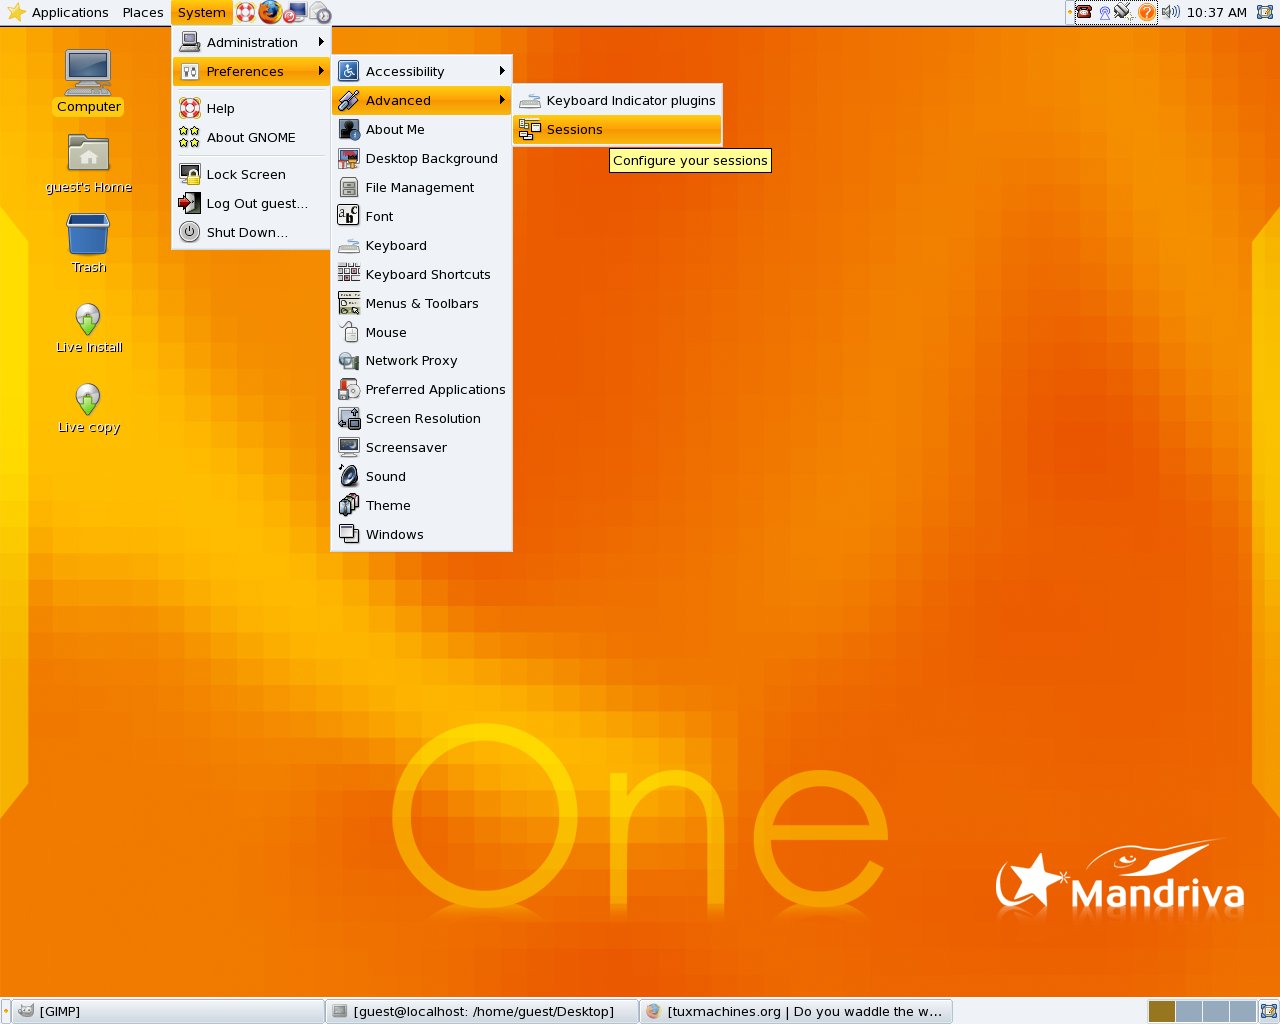Click the top-right window selector icon
This screenshot has width=1280, height=1024.
[1264, 12]
